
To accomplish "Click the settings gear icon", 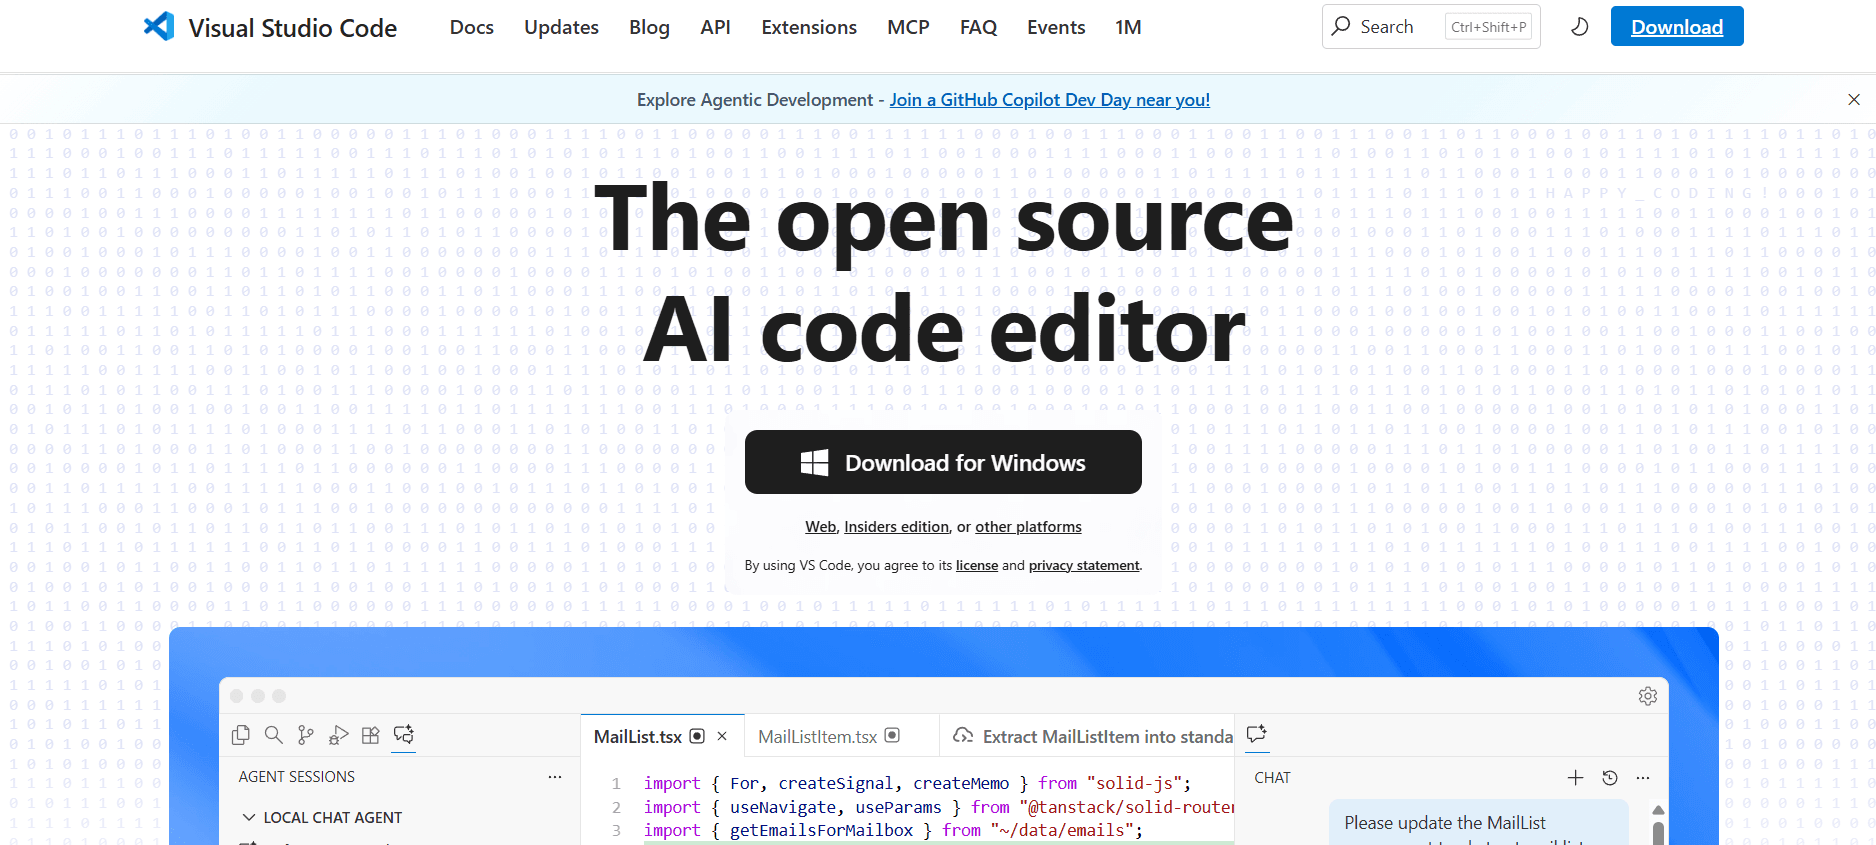I will point(1647,696).
